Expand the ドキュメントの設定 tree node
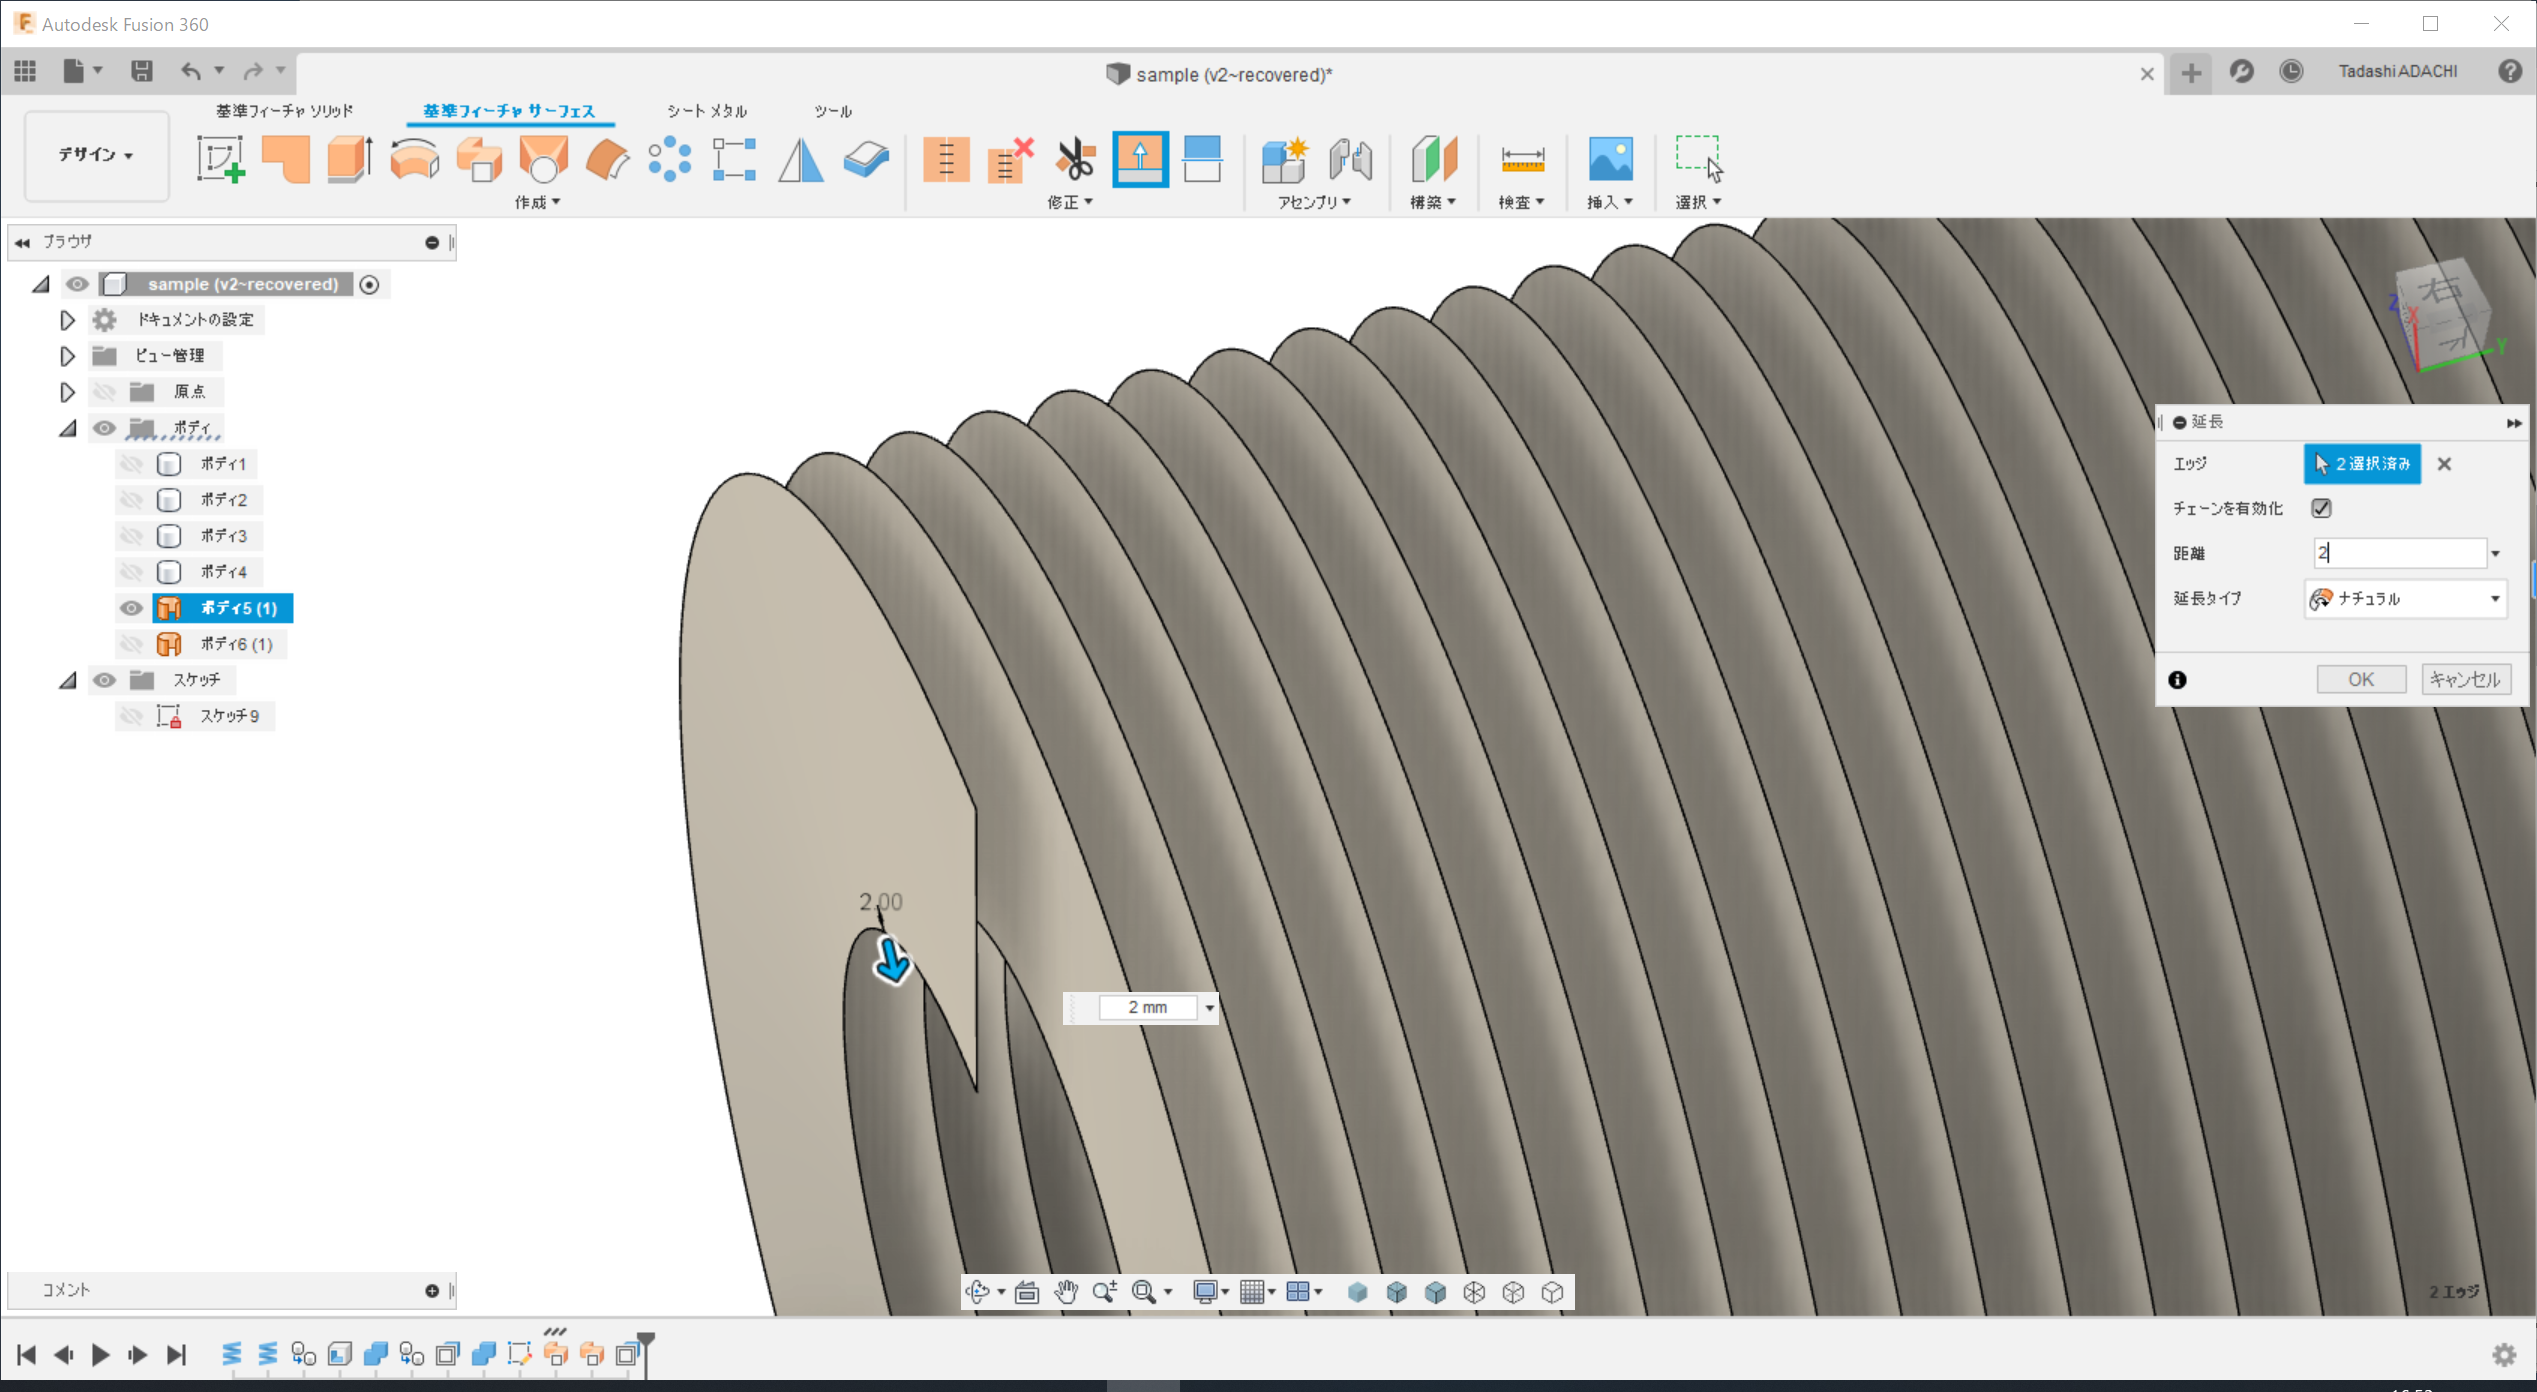This screenshot has height=1392, width=2537. coord(67,319)
